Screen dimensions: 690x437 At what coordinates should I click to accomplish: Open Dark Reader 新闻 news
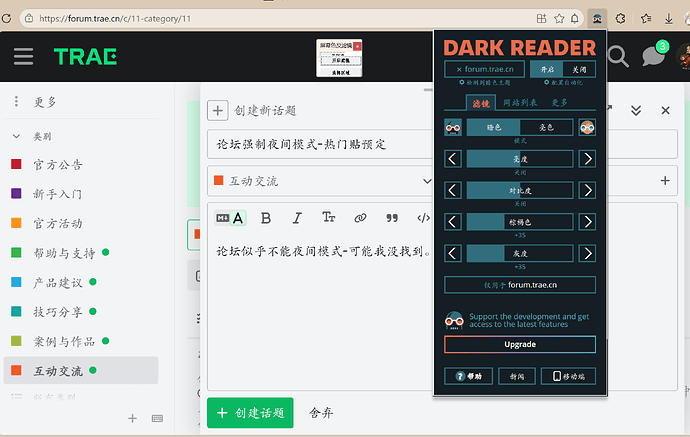pyautogui.click(x=517, y=376)
